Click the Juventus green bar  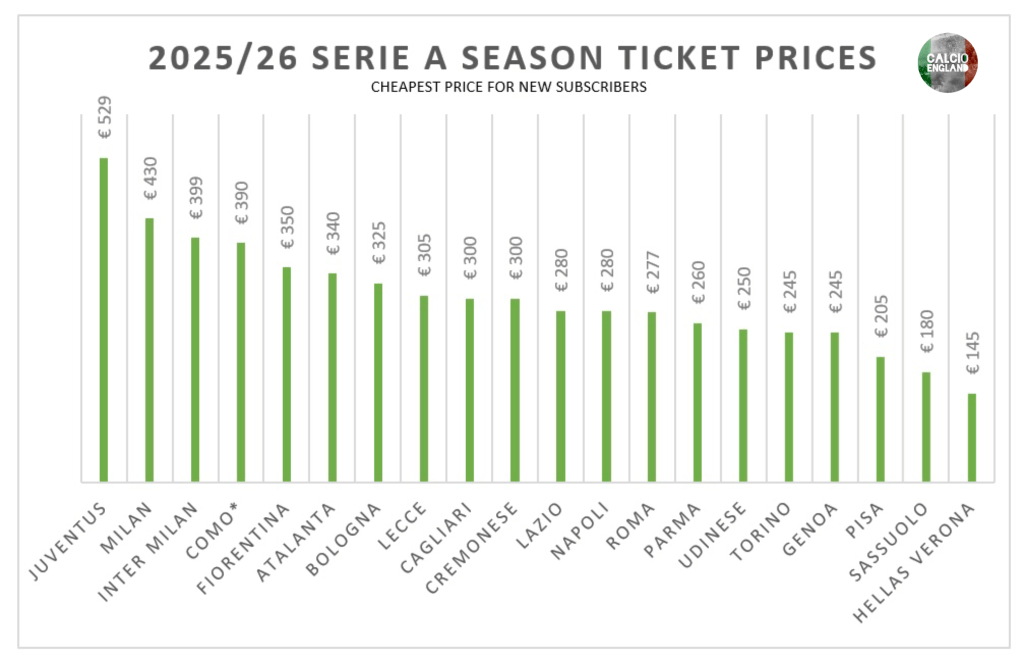[x=103, y=320]
